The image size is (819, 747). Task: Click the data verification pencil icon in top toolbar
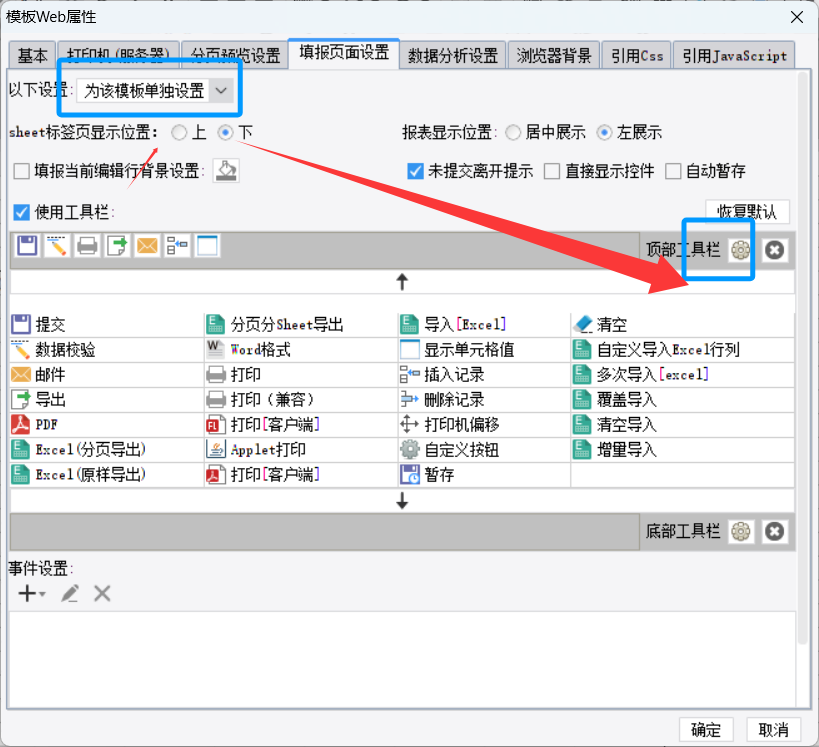[57, 246]
